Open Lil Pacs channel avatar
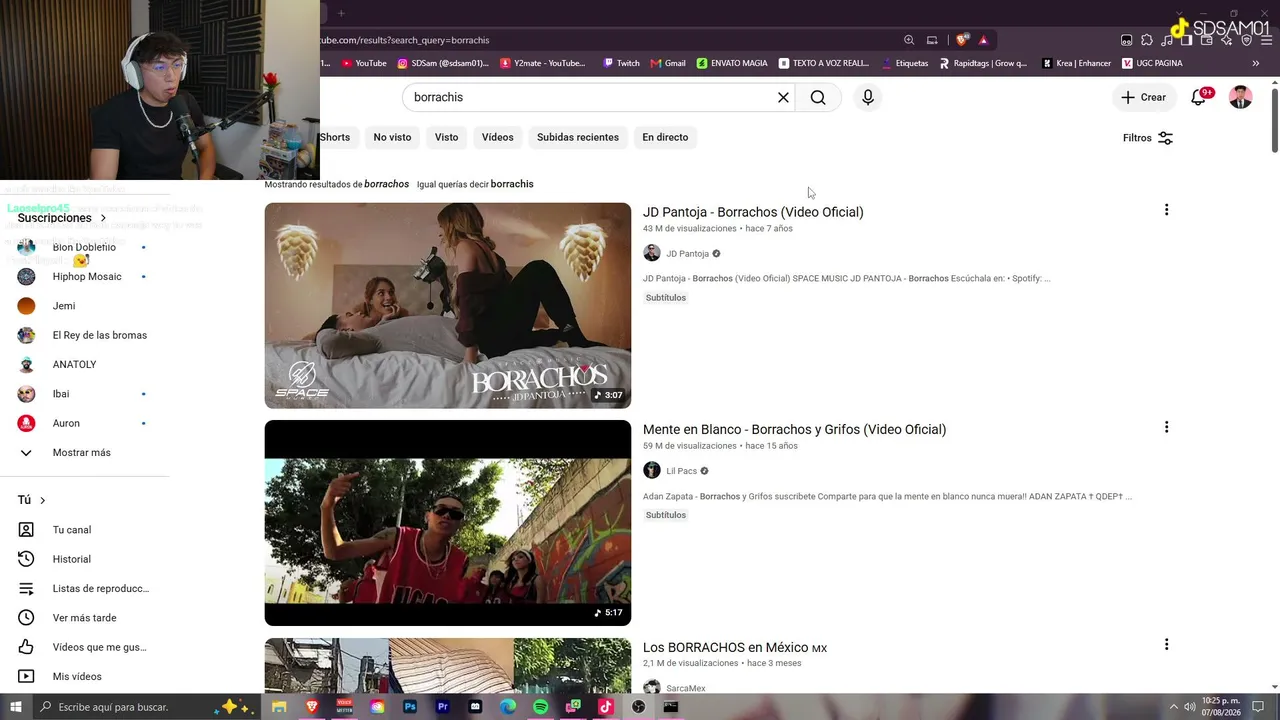The image size is (1280, 720). 652,470
